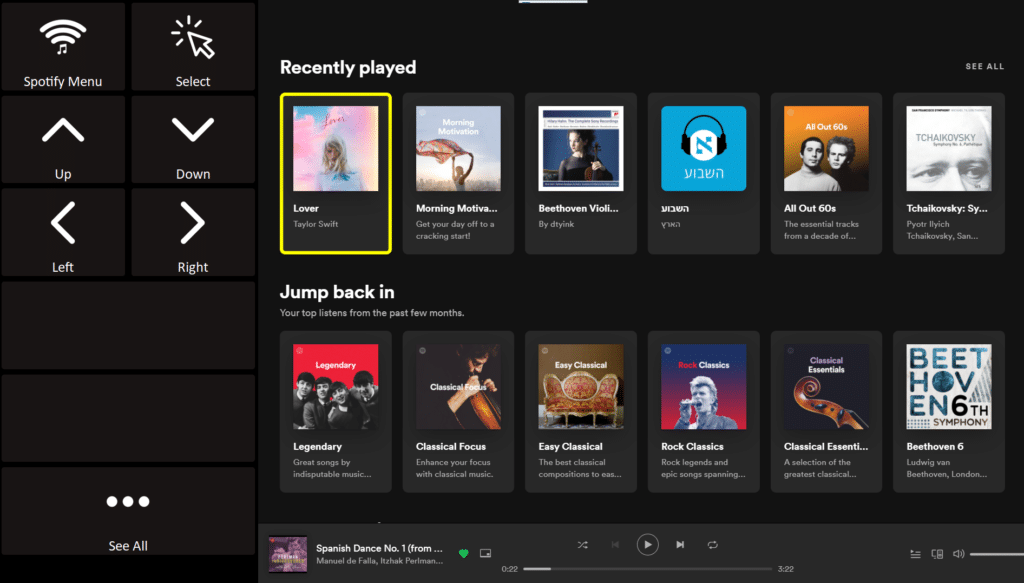Open Beethoven Violin playlist cover

click(x=581, y=149)
